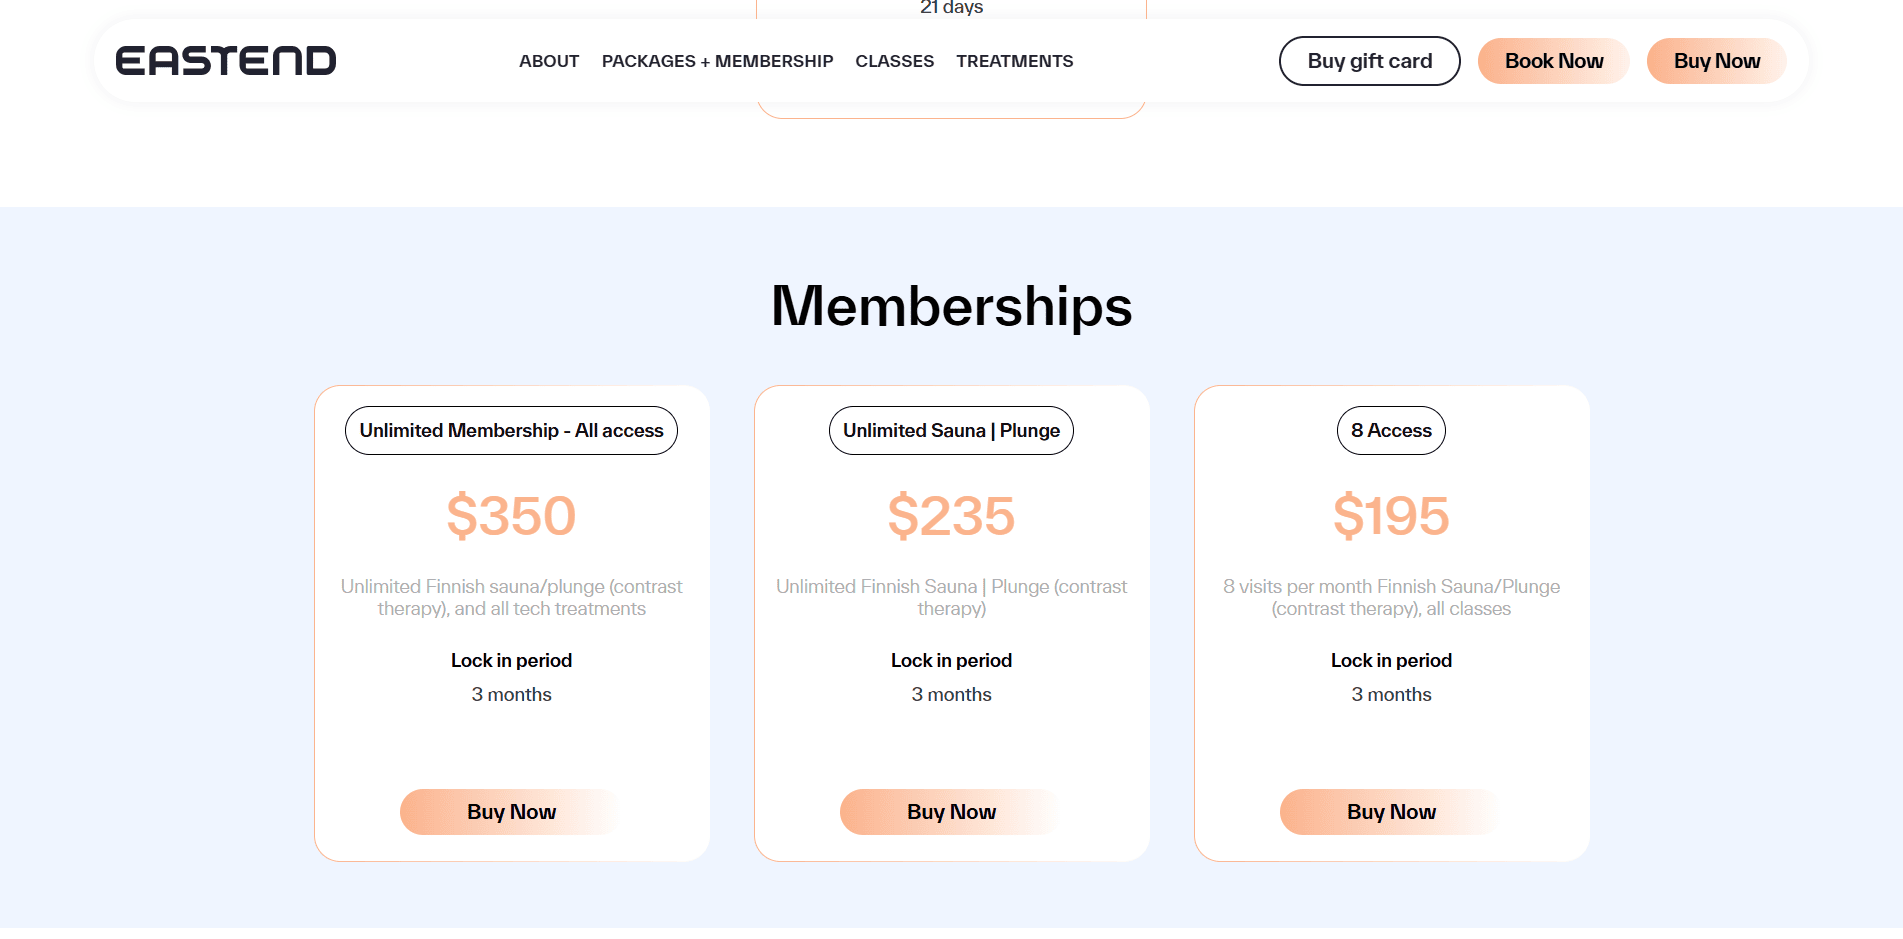Select the Unlimited Membership - All access badge
This screenshot has height=939, width=1903.
pos(511,431)
